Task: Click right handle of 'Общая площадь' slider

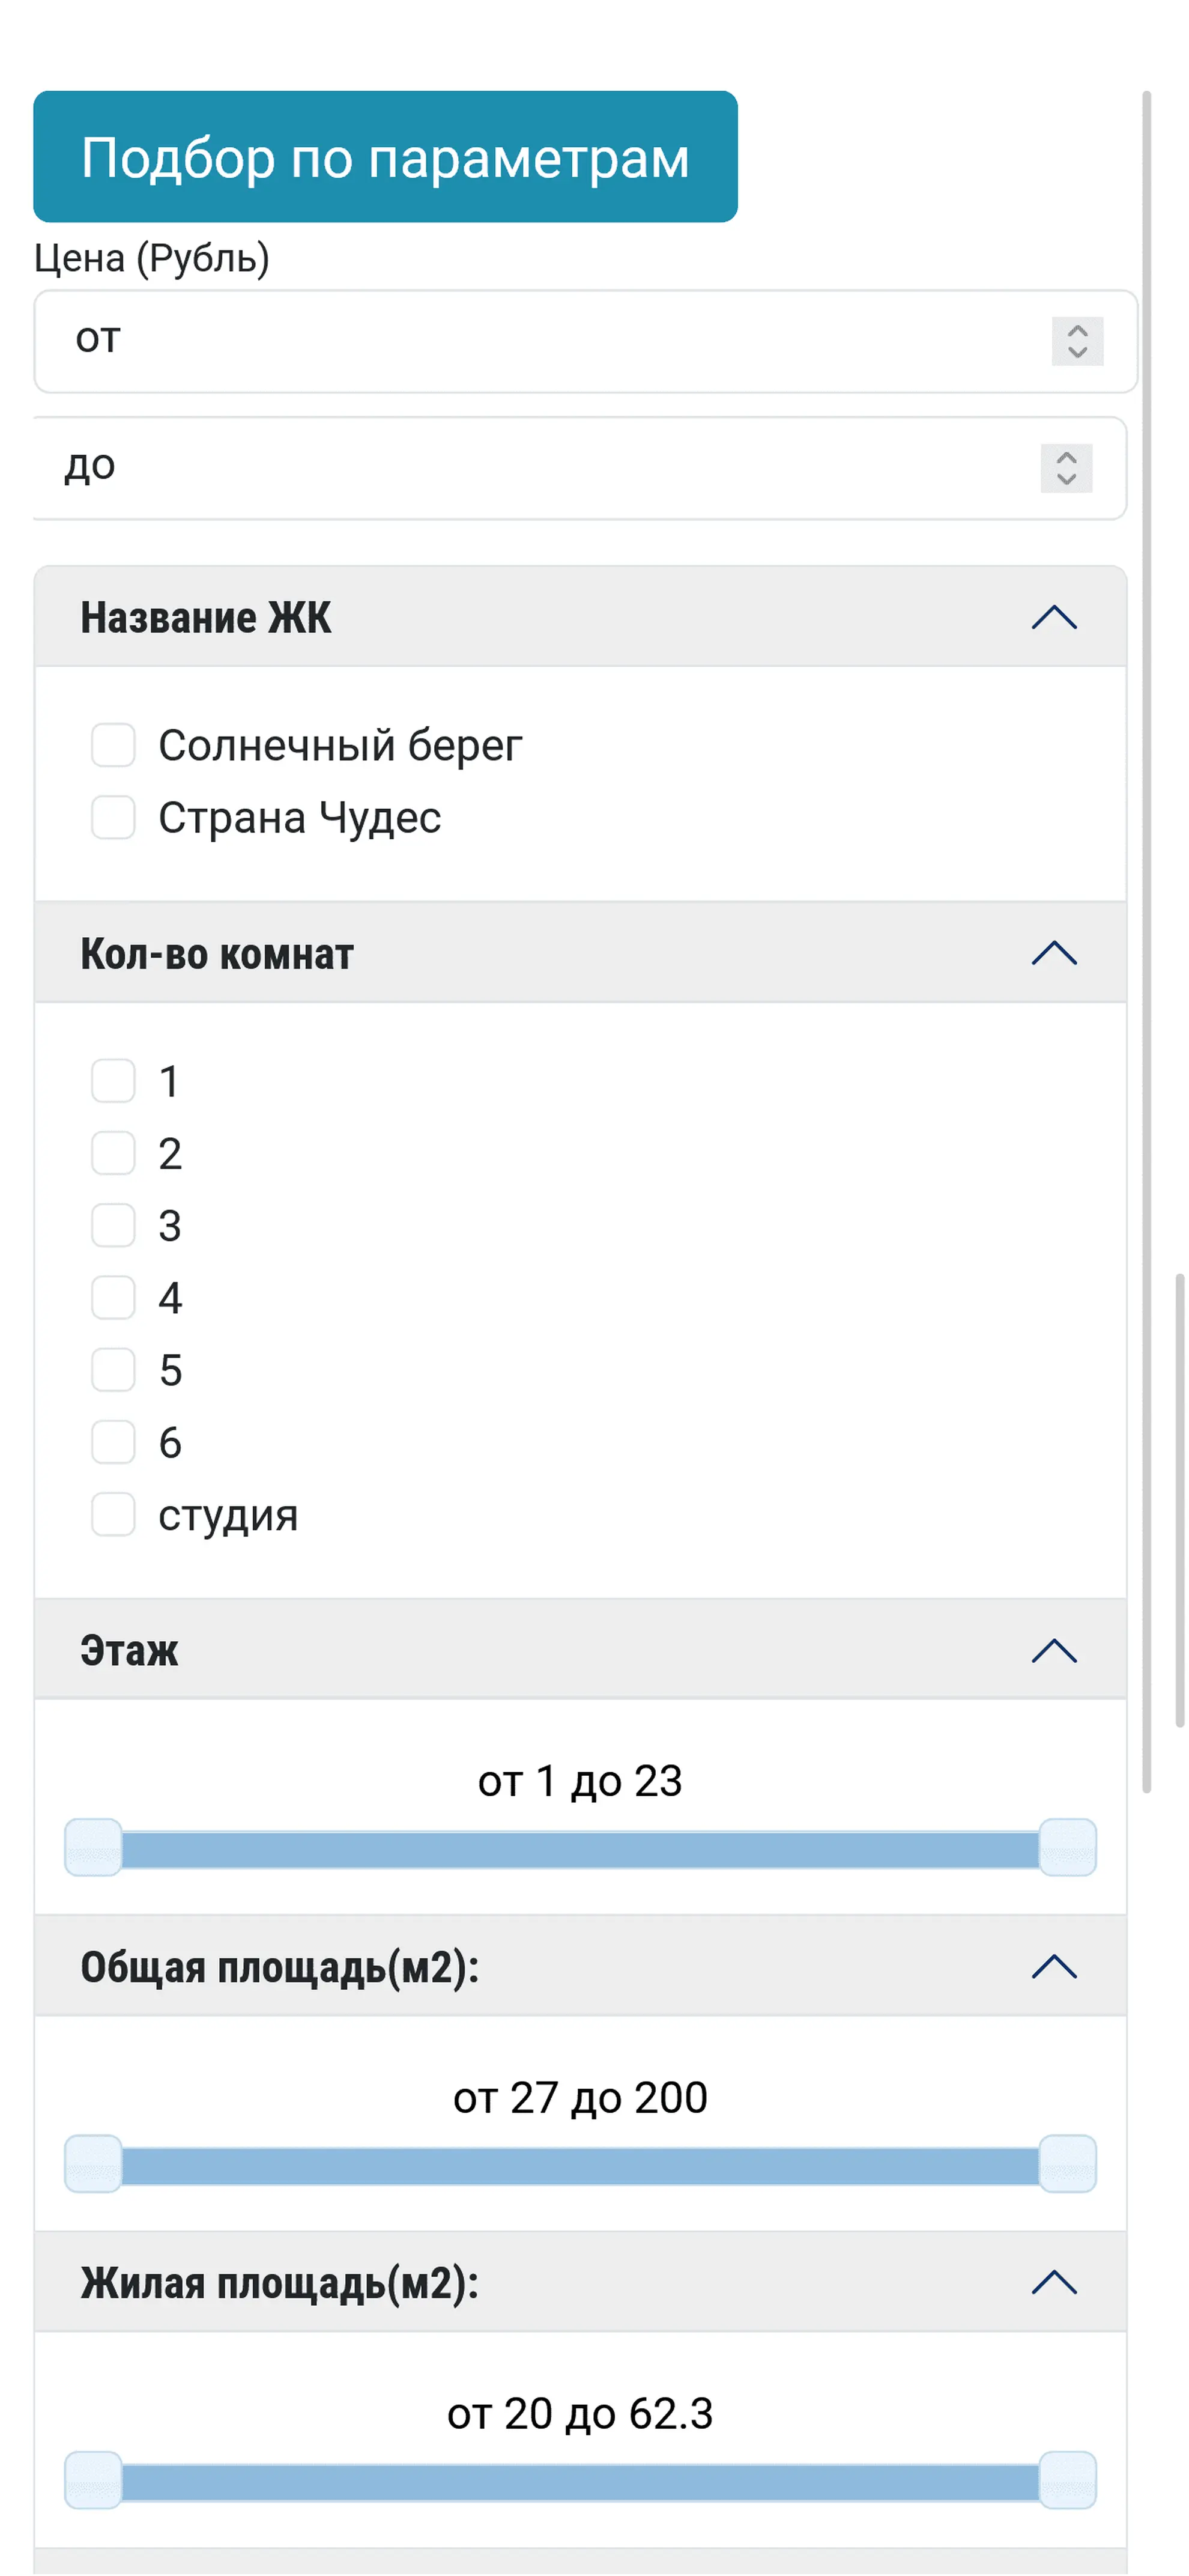Action: click(1068, 2164)
